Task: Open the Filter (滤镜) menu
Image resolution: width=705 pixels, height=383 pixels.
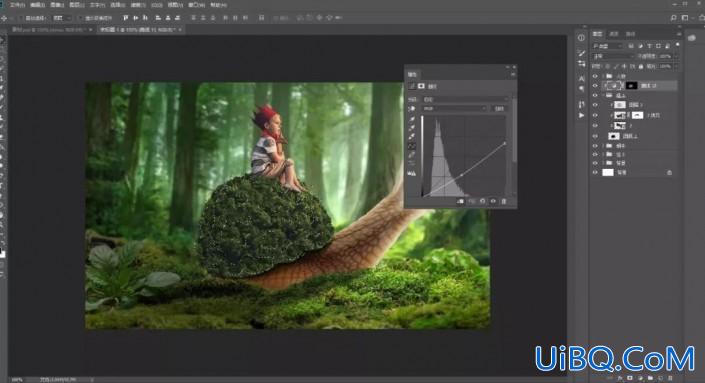Action: point(138,5)
